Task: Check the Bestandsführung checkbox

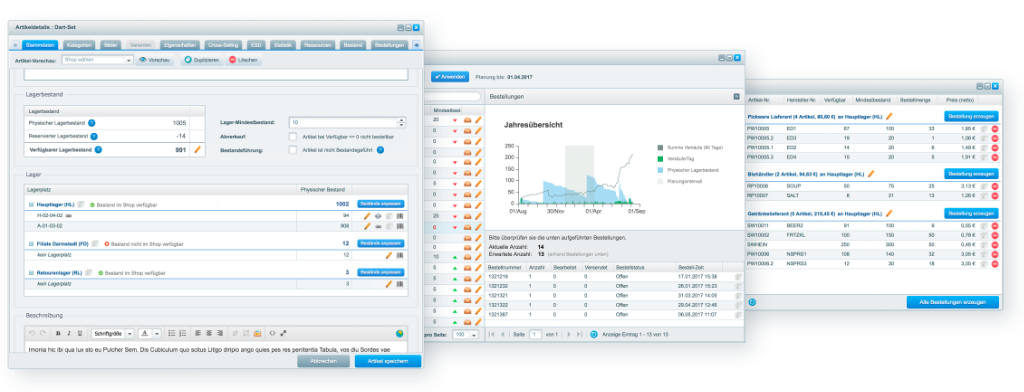Action: tap(293, 150)
